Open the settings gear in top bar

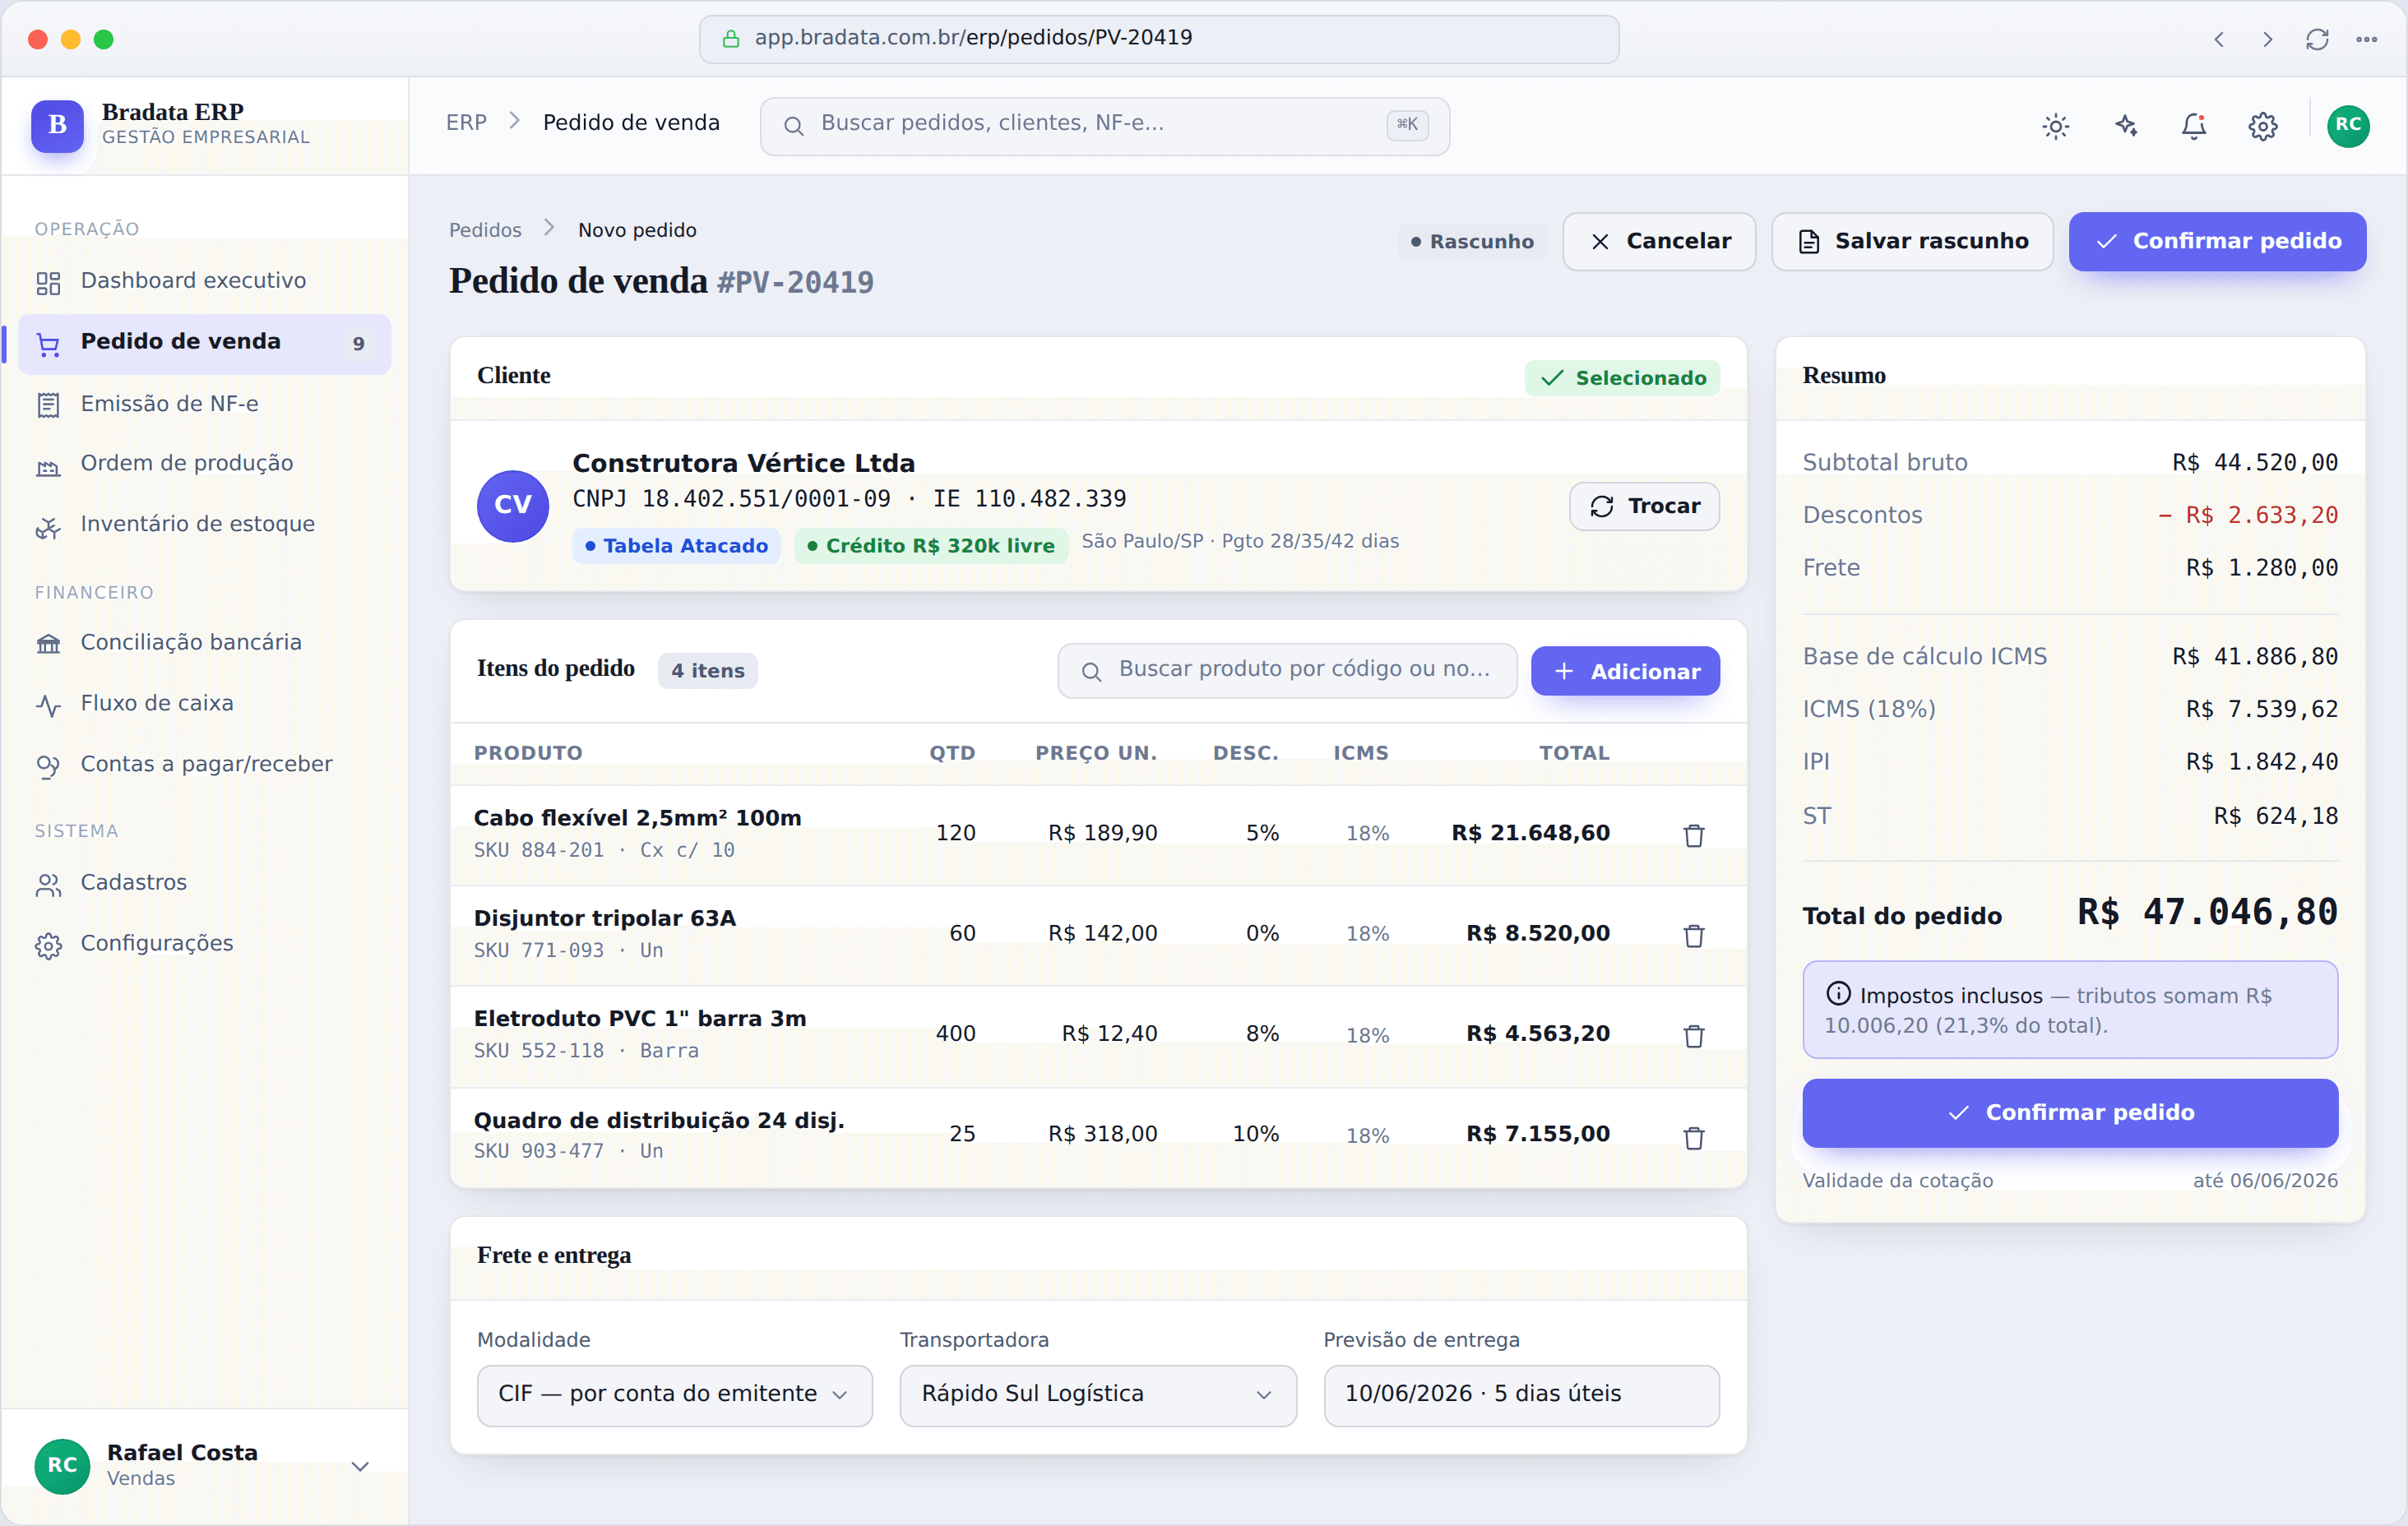click(2263, 126)
